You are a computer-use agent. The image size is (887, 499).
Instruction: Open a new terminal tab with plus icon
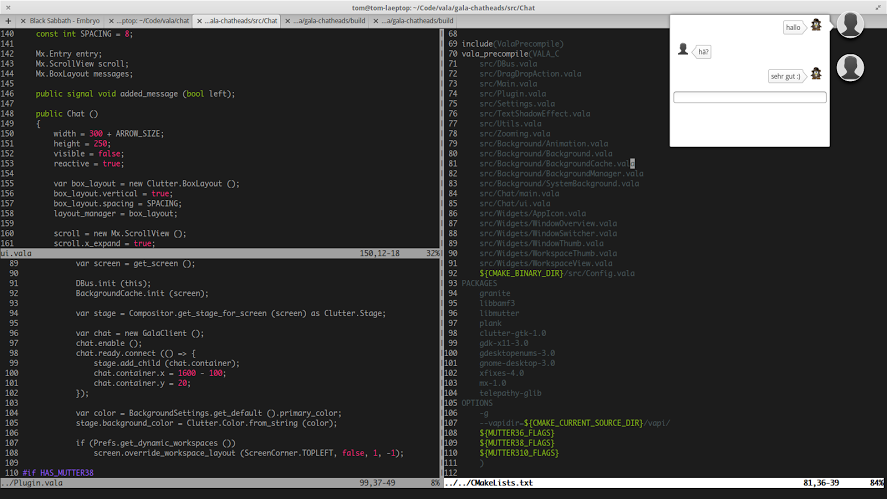click(x=10, y=20)
